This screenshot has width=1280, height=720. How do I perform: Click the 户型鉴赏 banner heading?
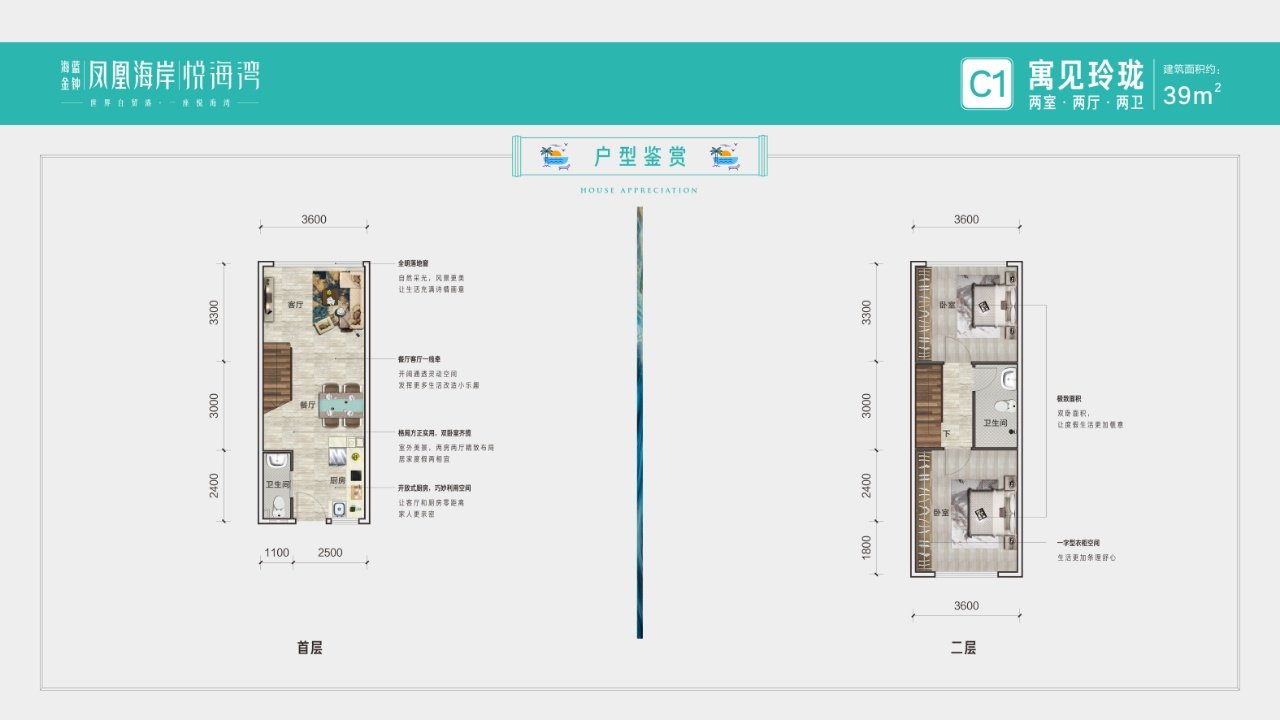(x=640, y=157)
